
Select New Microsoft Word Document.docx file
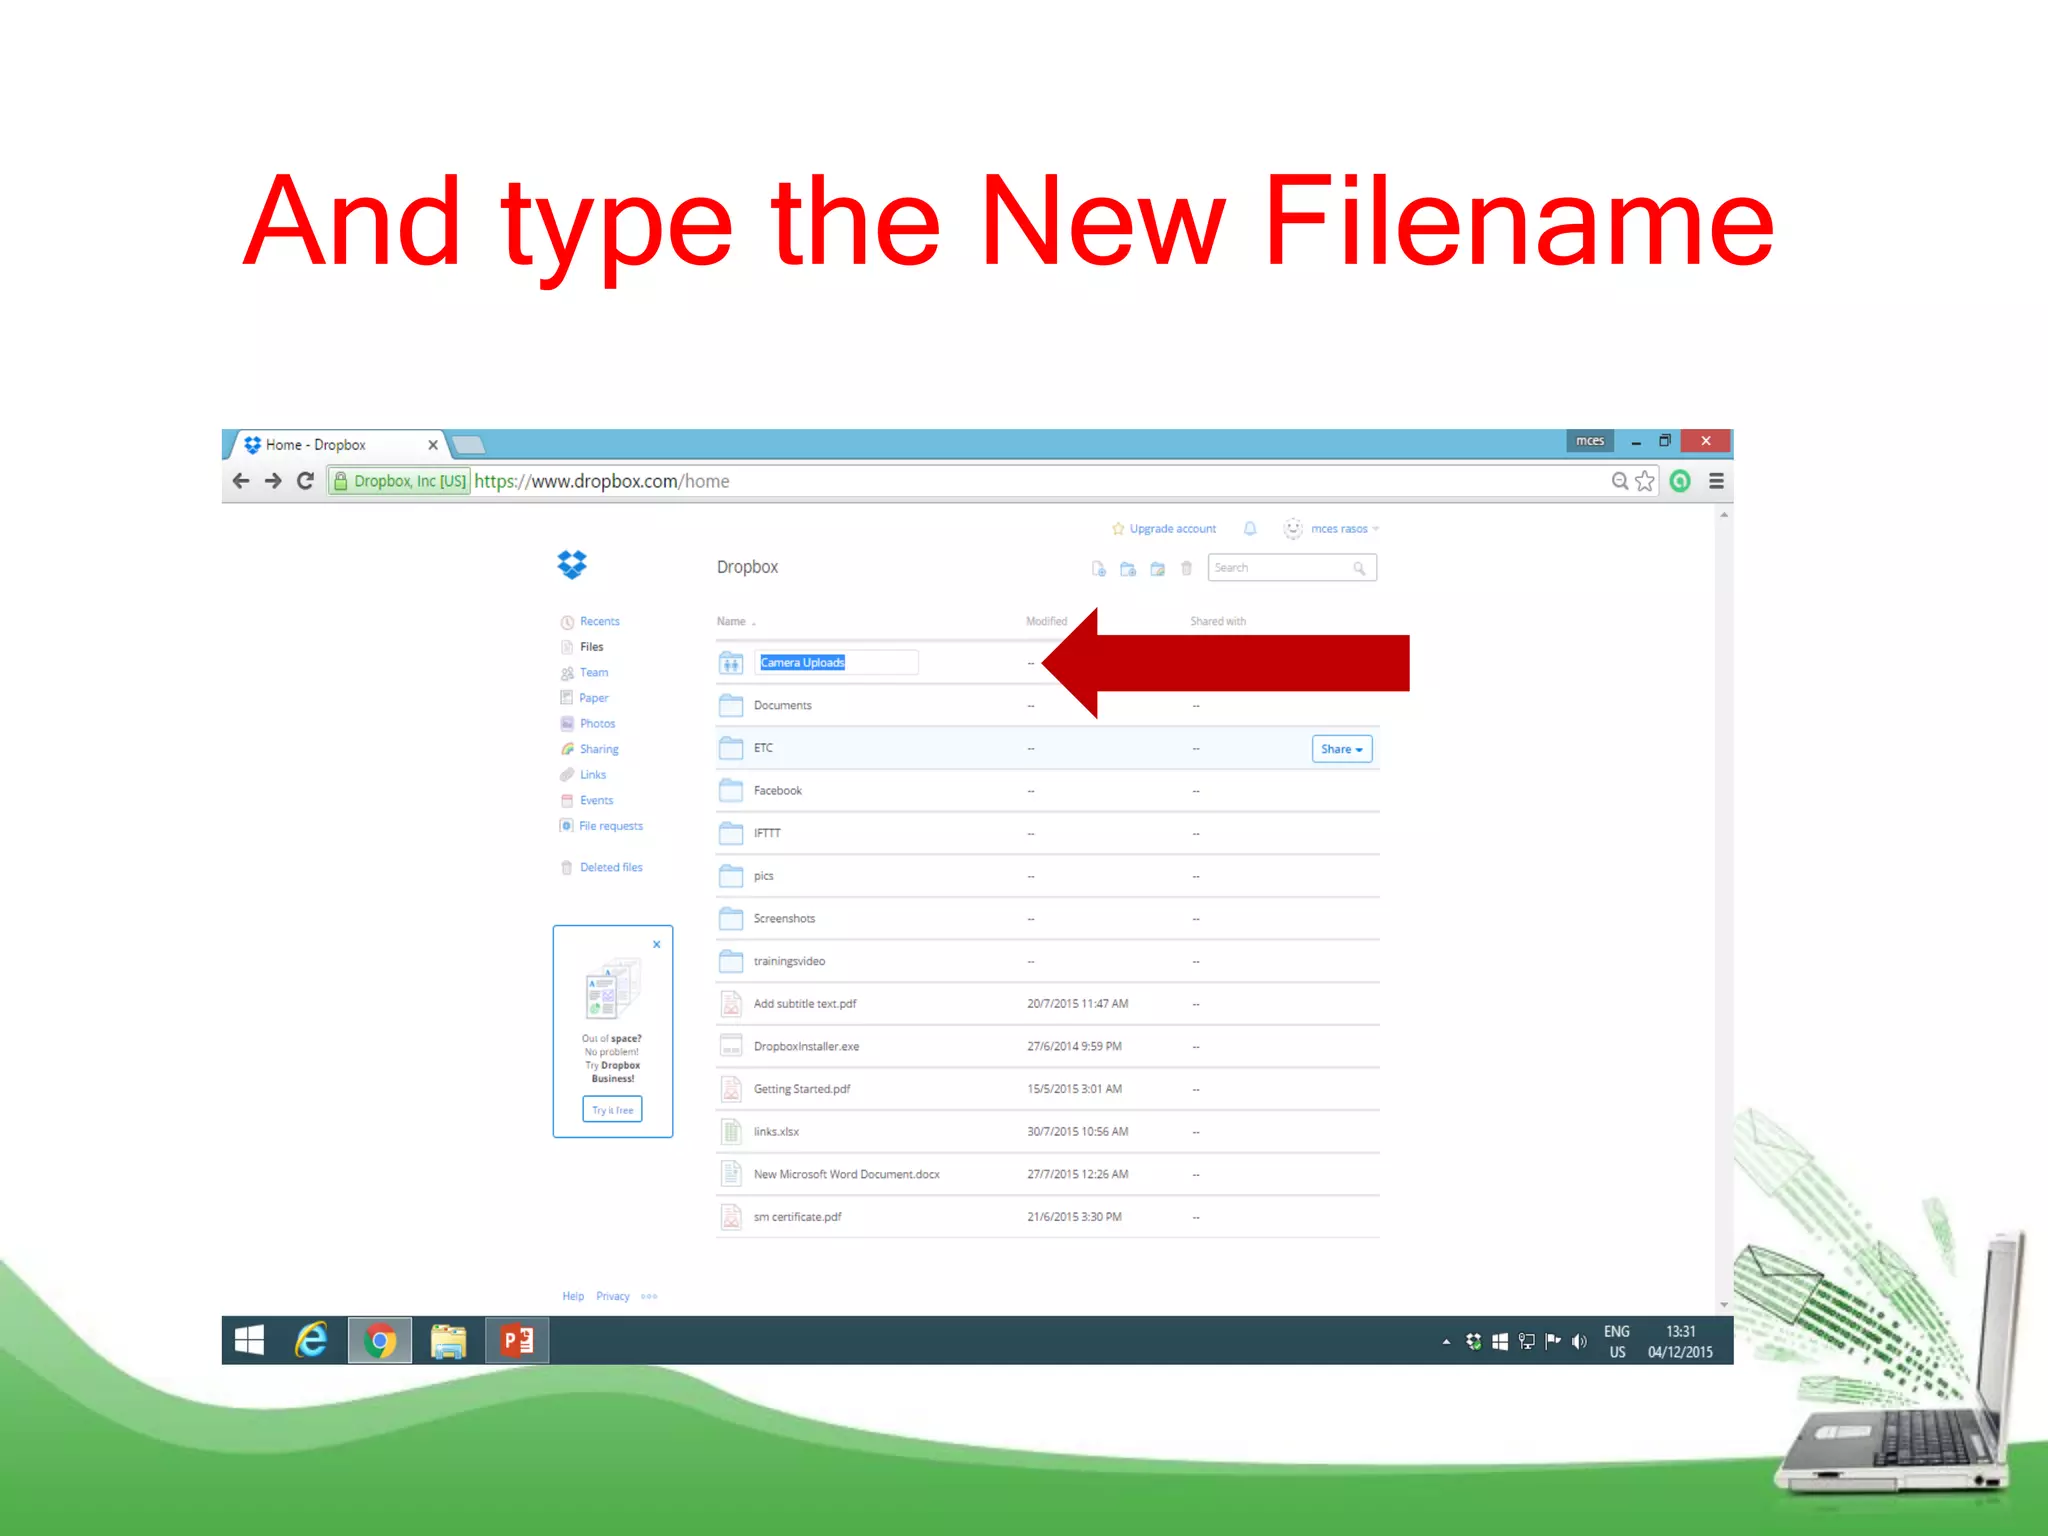1047,1174
